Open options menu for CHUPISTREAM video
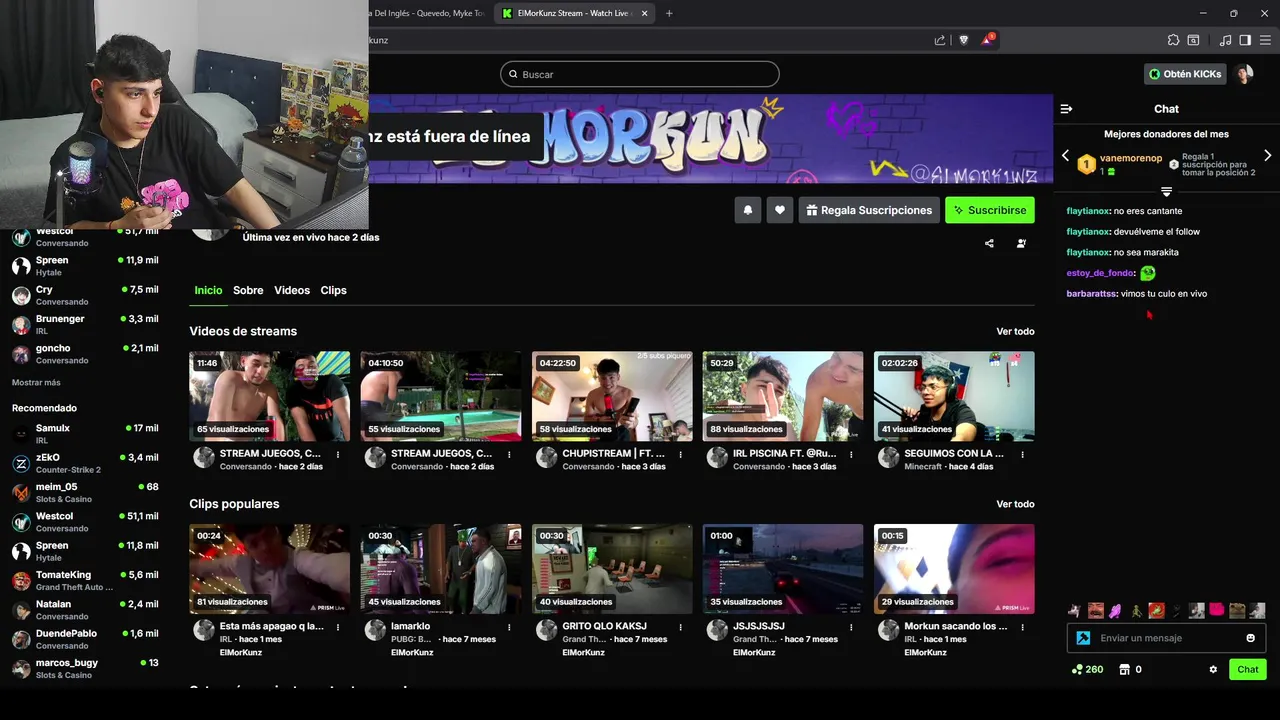This screenshot has height=720, width=1280. coord(680,454)
